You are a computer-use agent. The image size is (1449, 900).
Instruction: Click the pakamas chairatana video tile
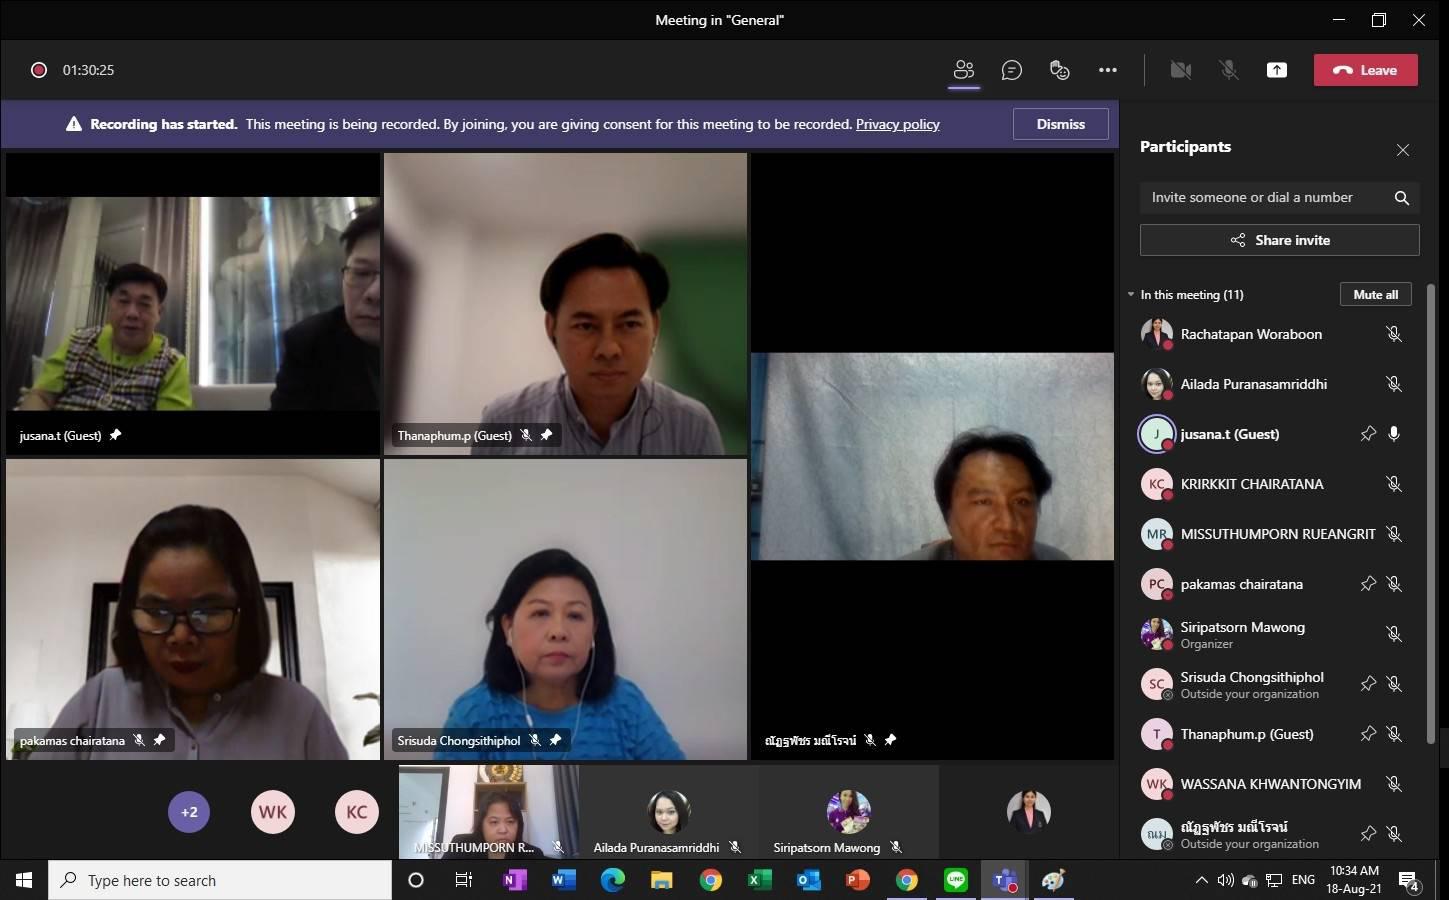pos(193,609)
